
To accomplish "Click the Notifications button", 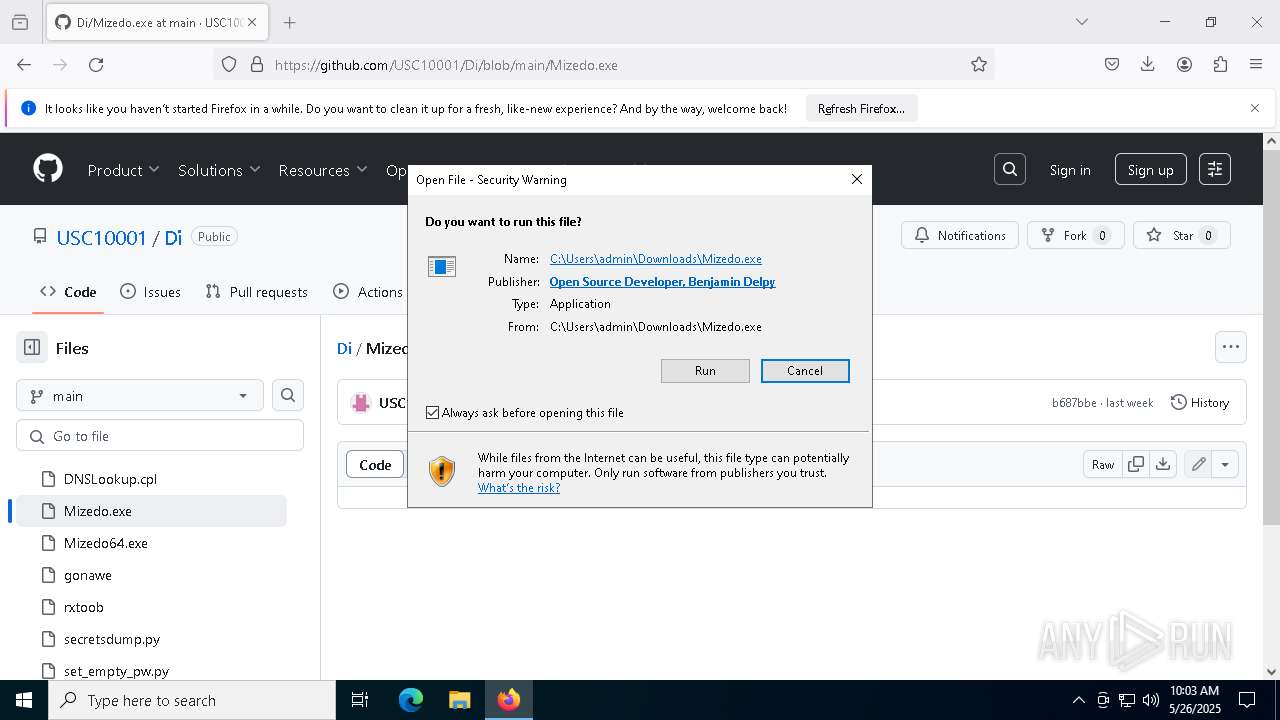I will pos(960,235).
